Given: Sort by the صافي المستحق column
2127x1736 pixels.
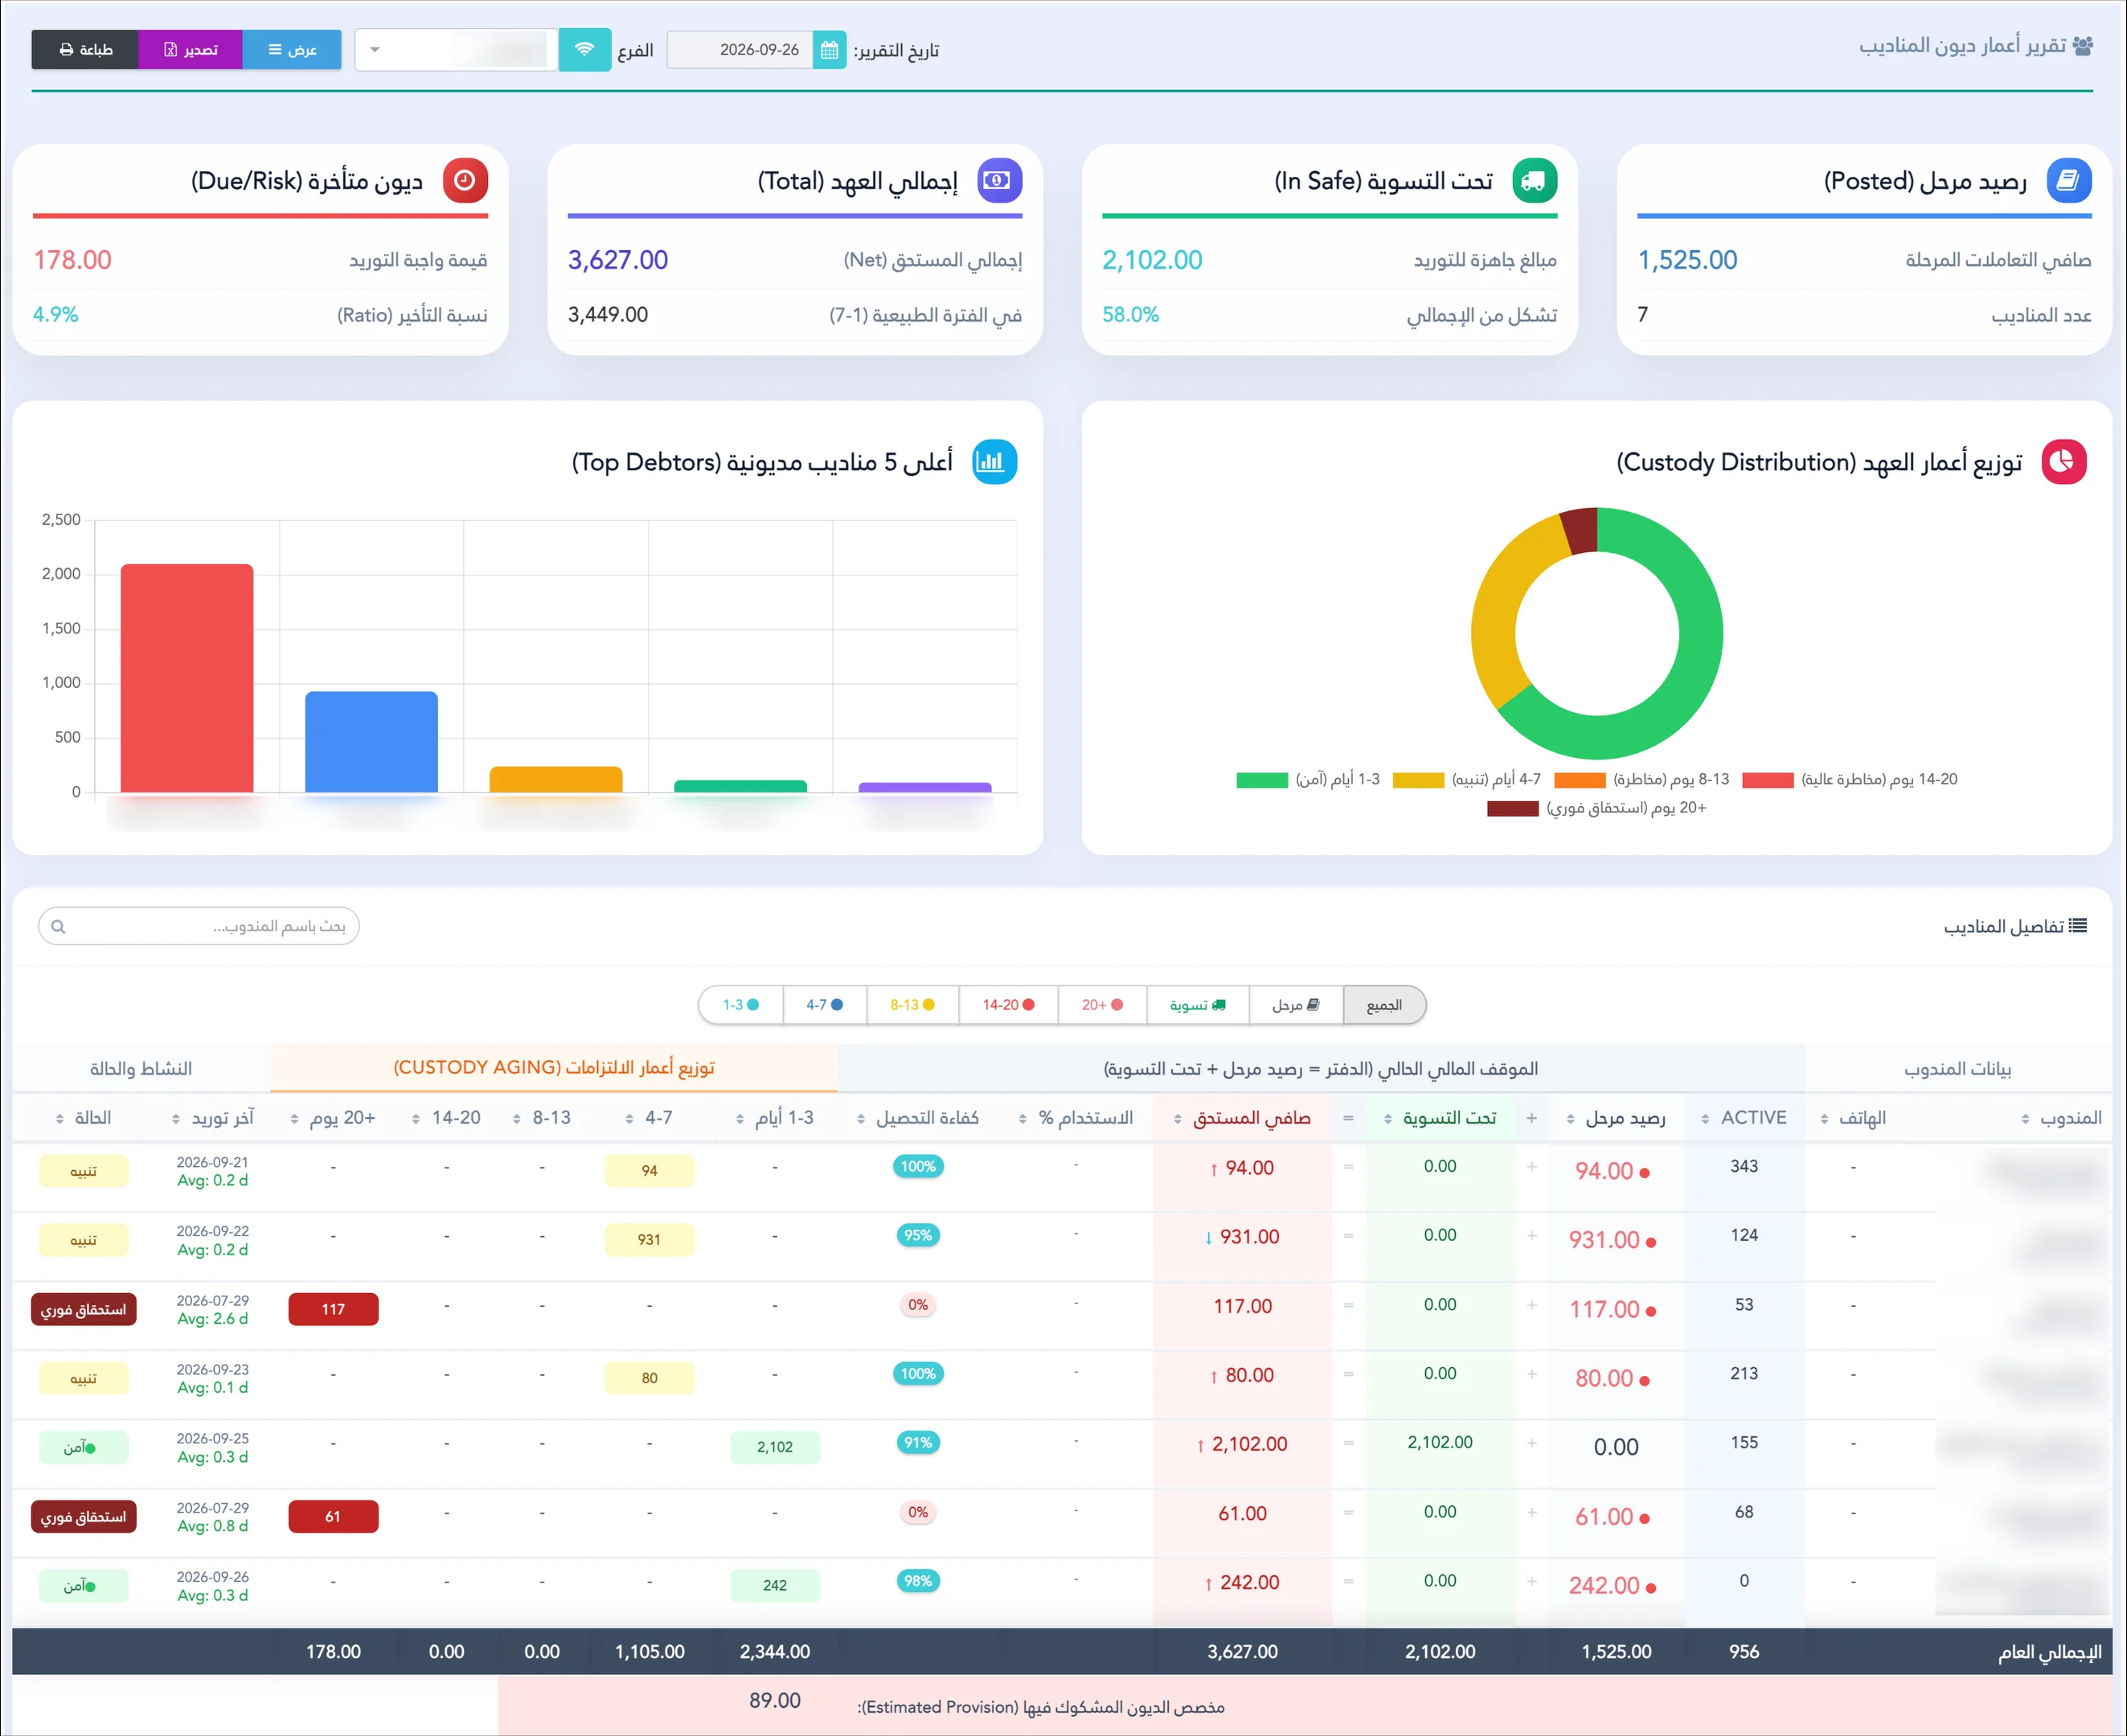Looking at the screenshot, I should (1241, 1118).
